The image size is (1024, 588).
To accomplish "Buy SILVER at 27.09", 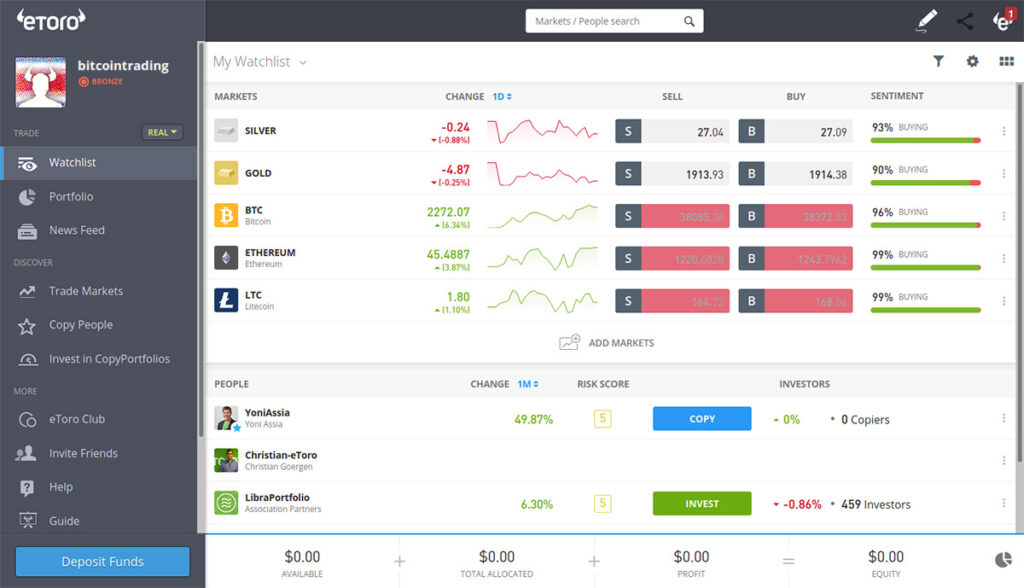I will (795, 131).
